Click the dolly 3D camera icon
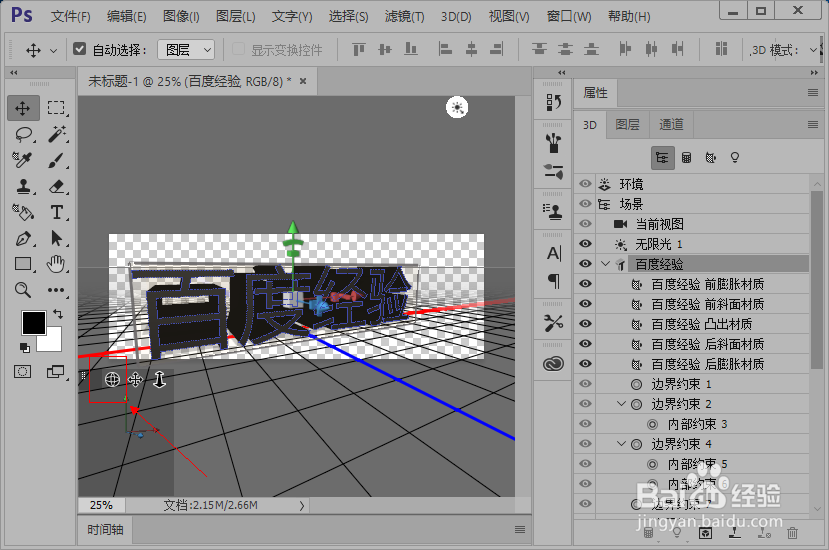Screen dimensions: 829x550 (x=160, y=379)
